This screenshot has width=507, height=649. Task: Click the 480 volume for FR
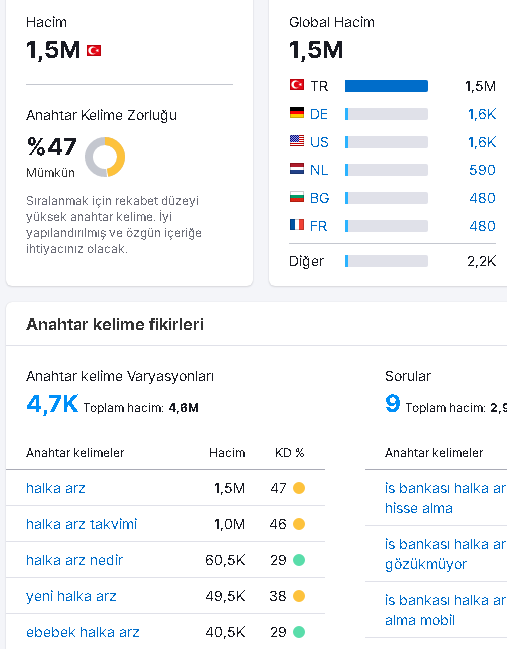(482, 226)
